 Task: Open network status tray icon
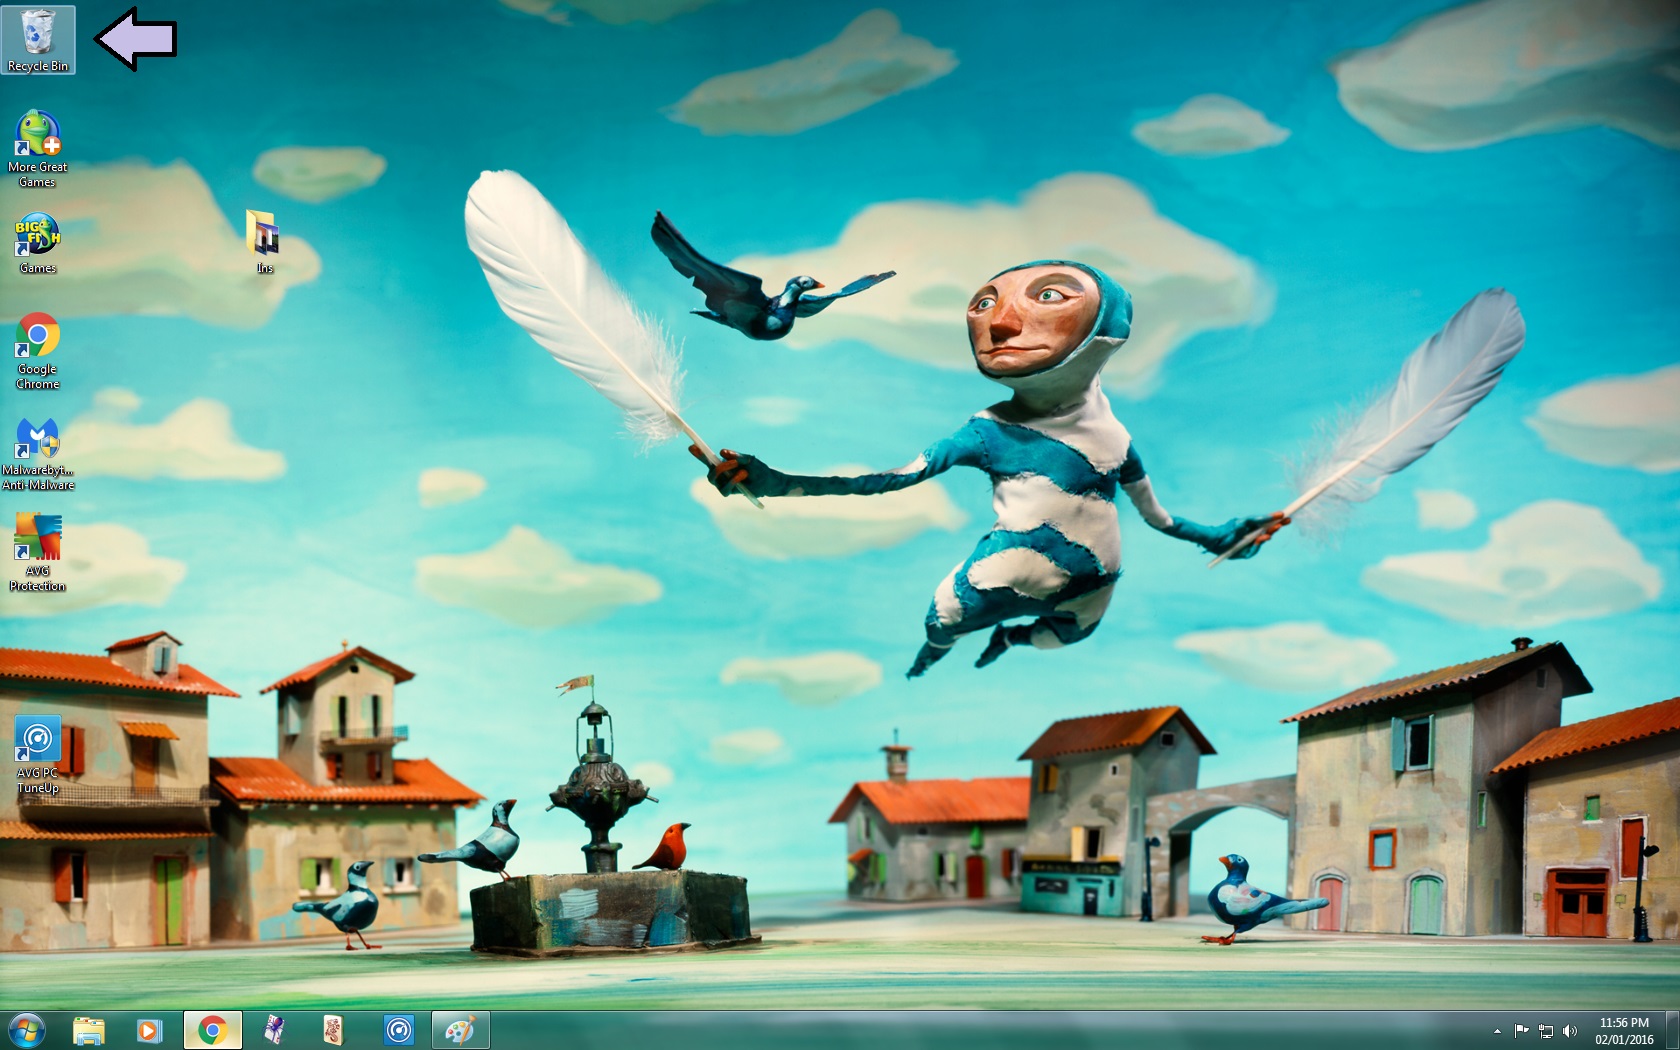1546,1031
